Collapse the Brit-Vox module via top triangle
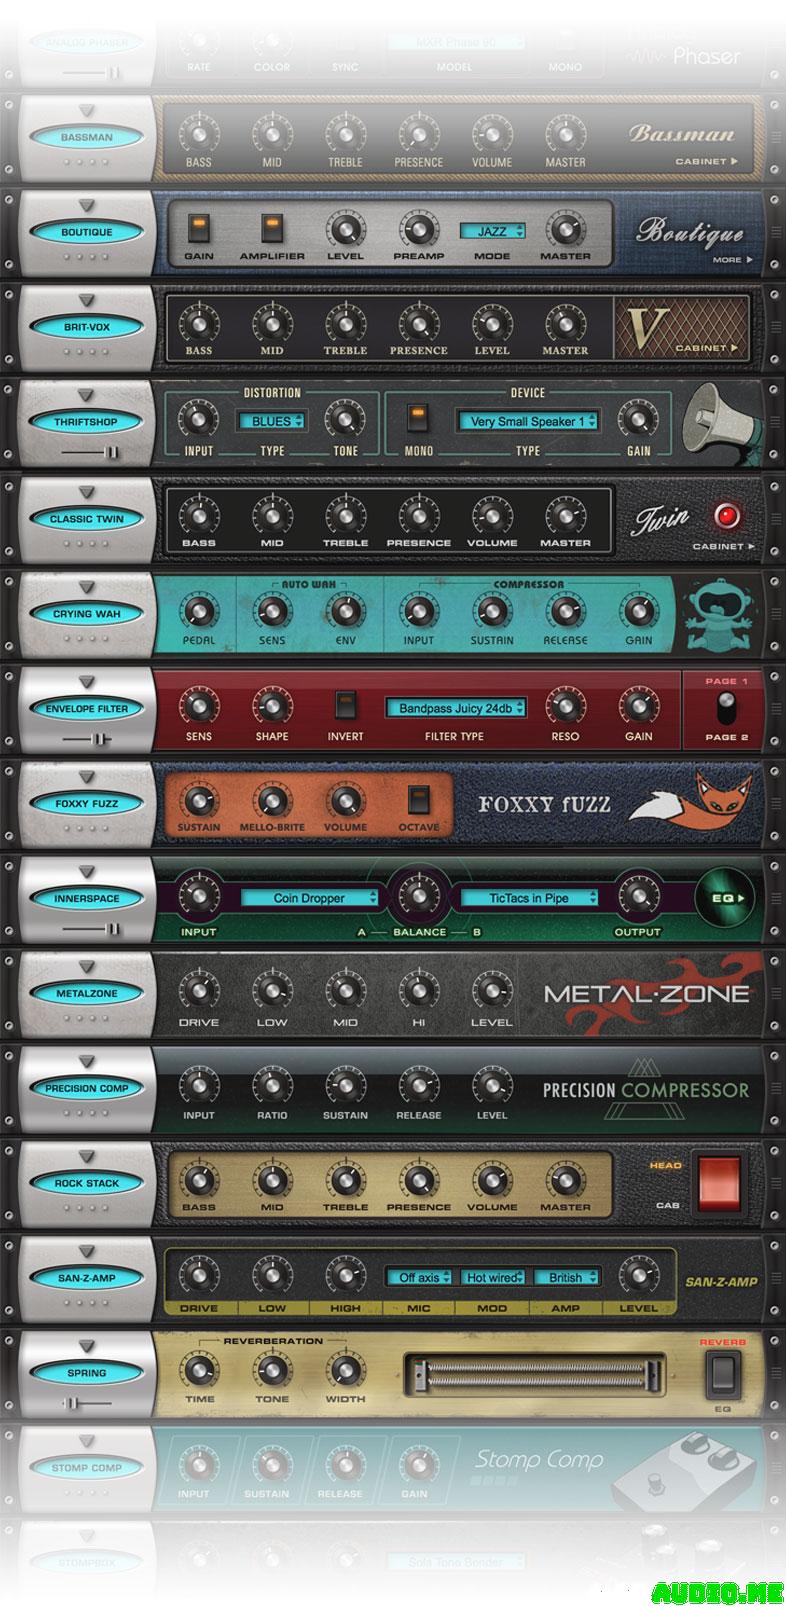 pos(87,301)
